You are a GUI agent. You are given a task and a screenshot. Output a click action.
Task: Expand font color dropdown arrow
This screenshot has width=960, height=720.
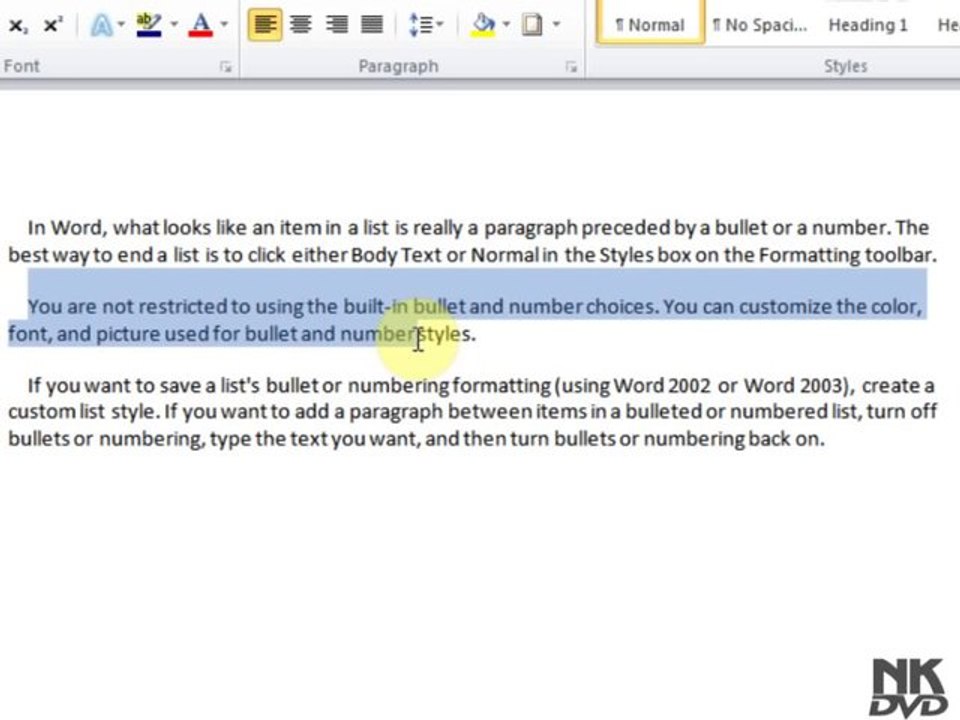[224, 24]
